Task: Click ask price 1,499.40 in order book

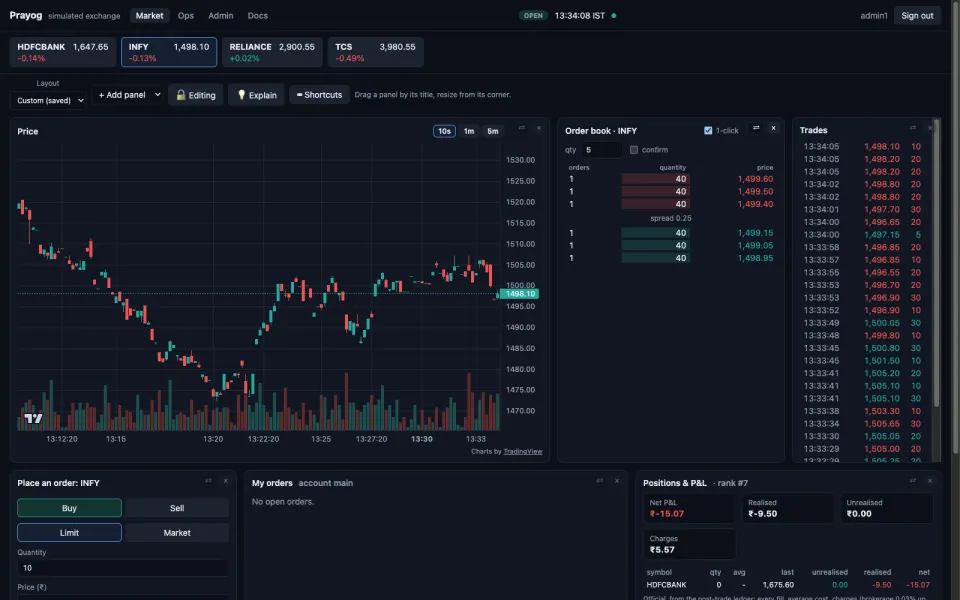Action: click(755, 204)
